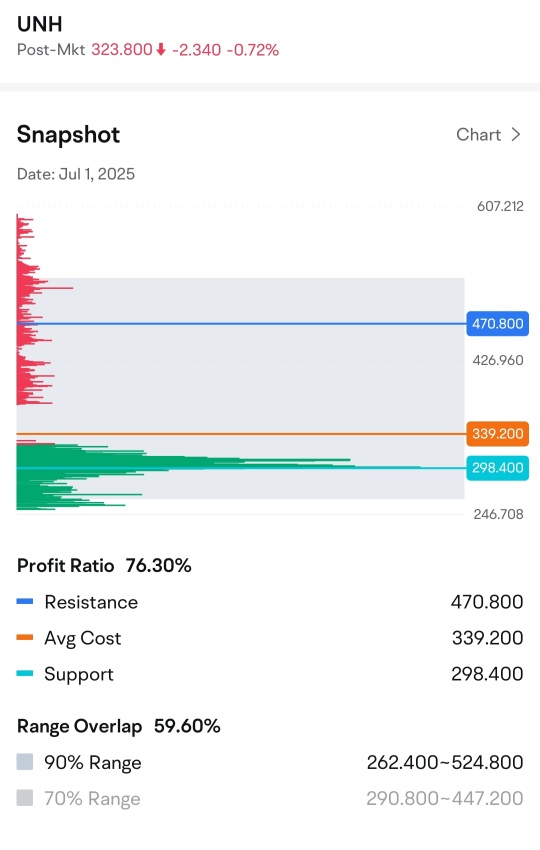The width and height of the screenshot is (540, 850).
Task: Click the red down arrow price icon
Action: point(160,50)
